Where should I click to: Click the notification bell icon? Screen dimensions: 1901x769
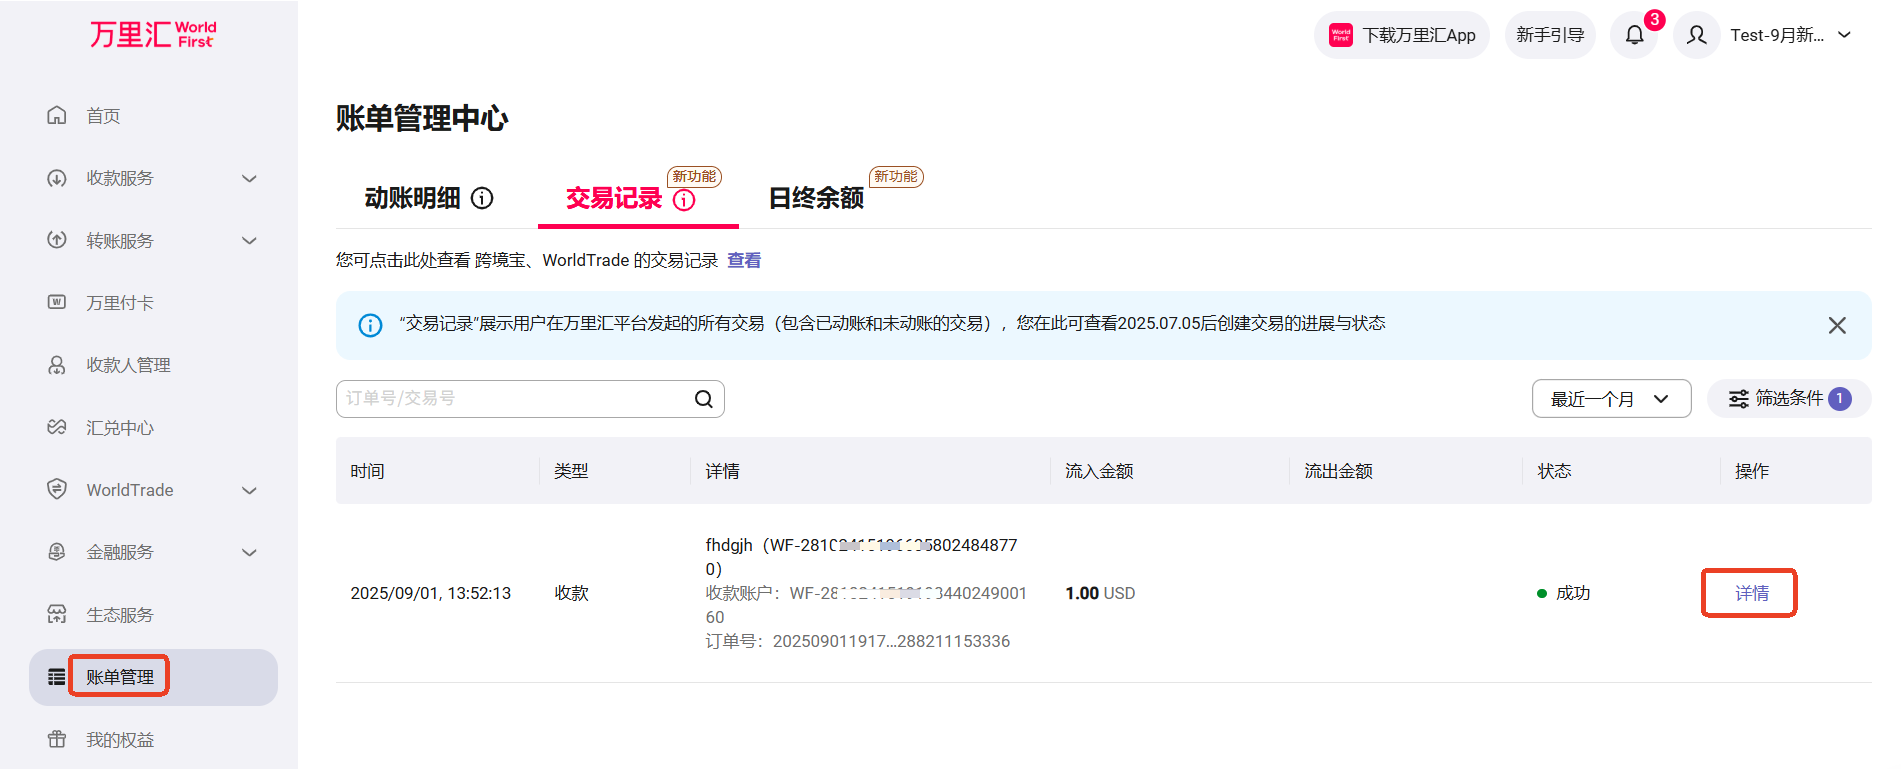(1634, 36)
